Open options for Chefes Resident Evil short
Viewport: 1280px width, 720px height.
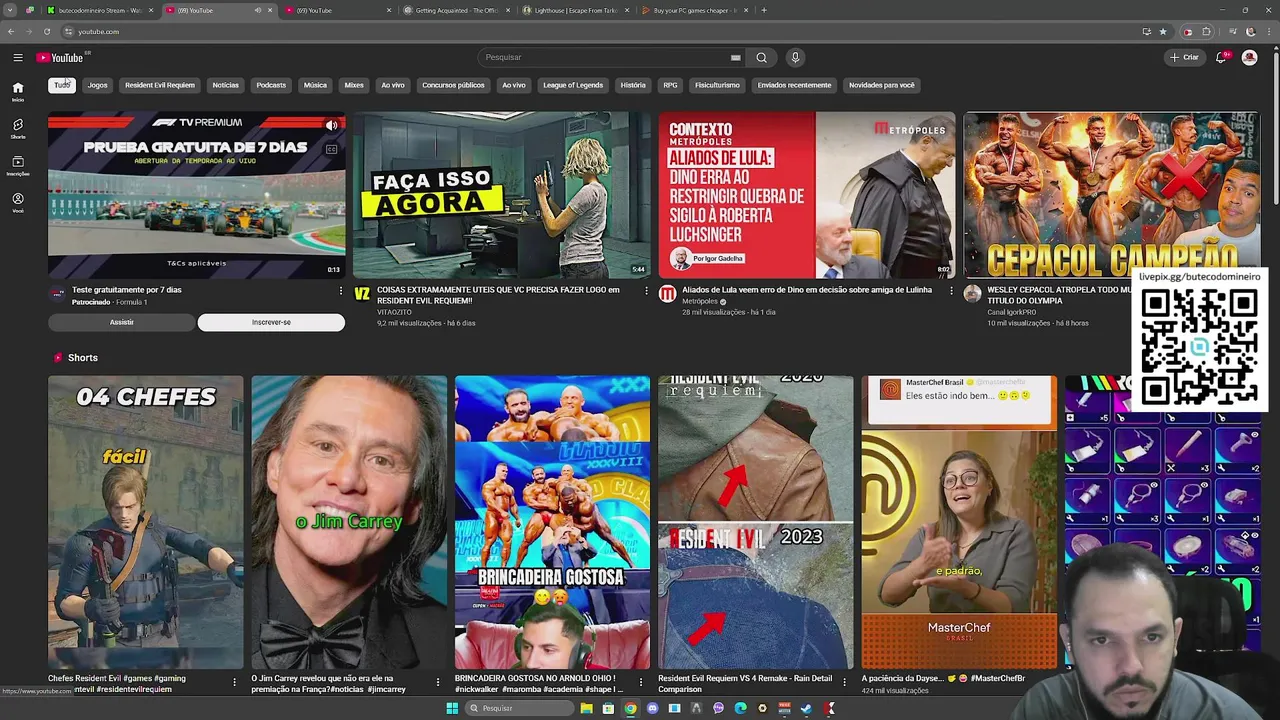235,682
